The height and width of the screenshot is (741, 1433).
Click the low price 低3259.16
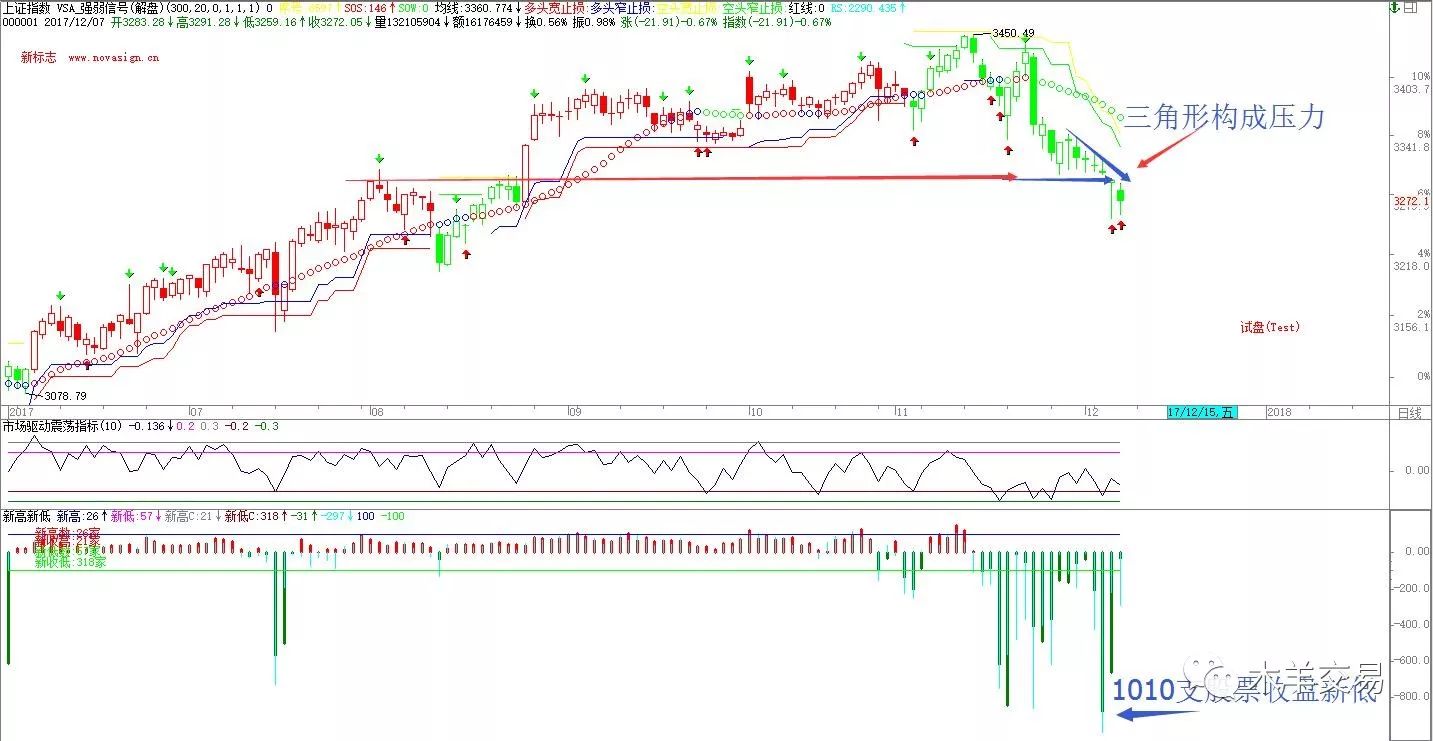pos(271,21)
